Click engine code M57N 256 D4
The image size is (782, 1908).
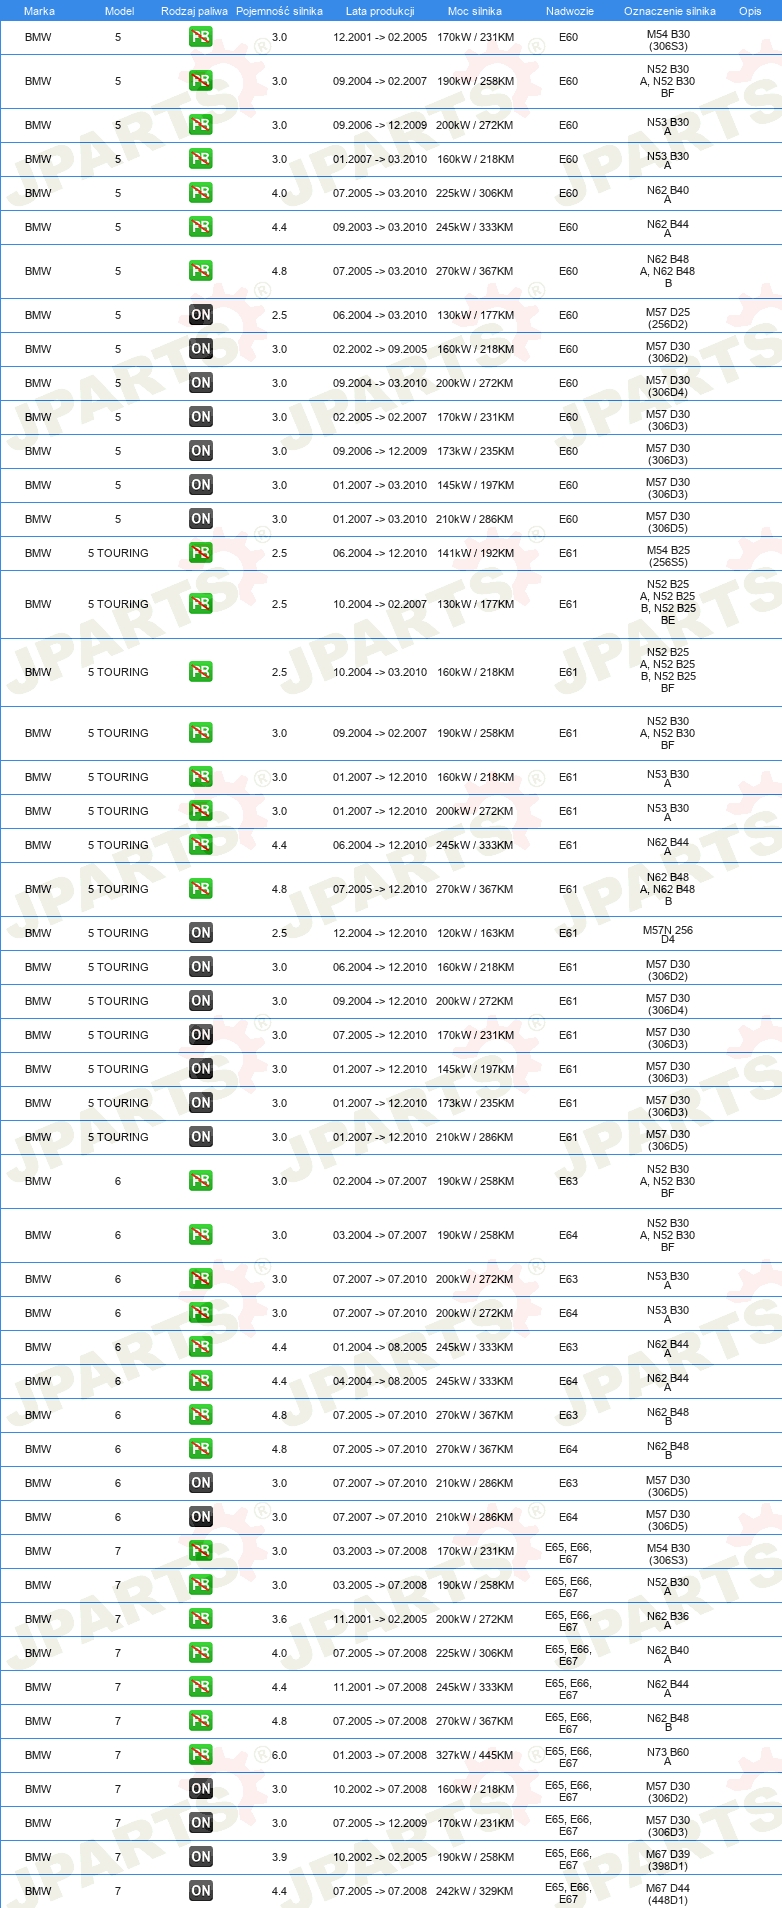pyautogui.click(x=668, y=935)
